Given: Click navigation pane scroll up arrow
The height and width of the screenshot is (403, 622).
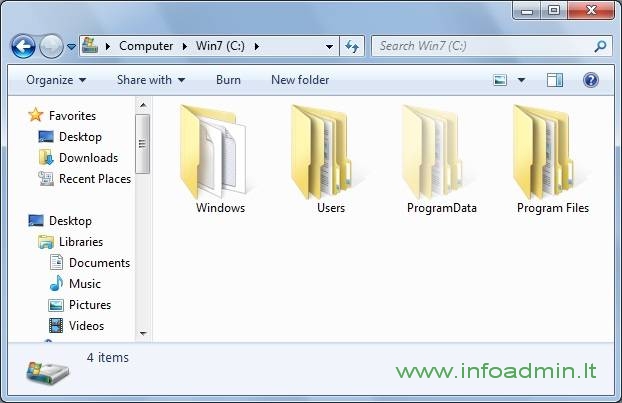Looking at the screenshot, I should [143, 106].
